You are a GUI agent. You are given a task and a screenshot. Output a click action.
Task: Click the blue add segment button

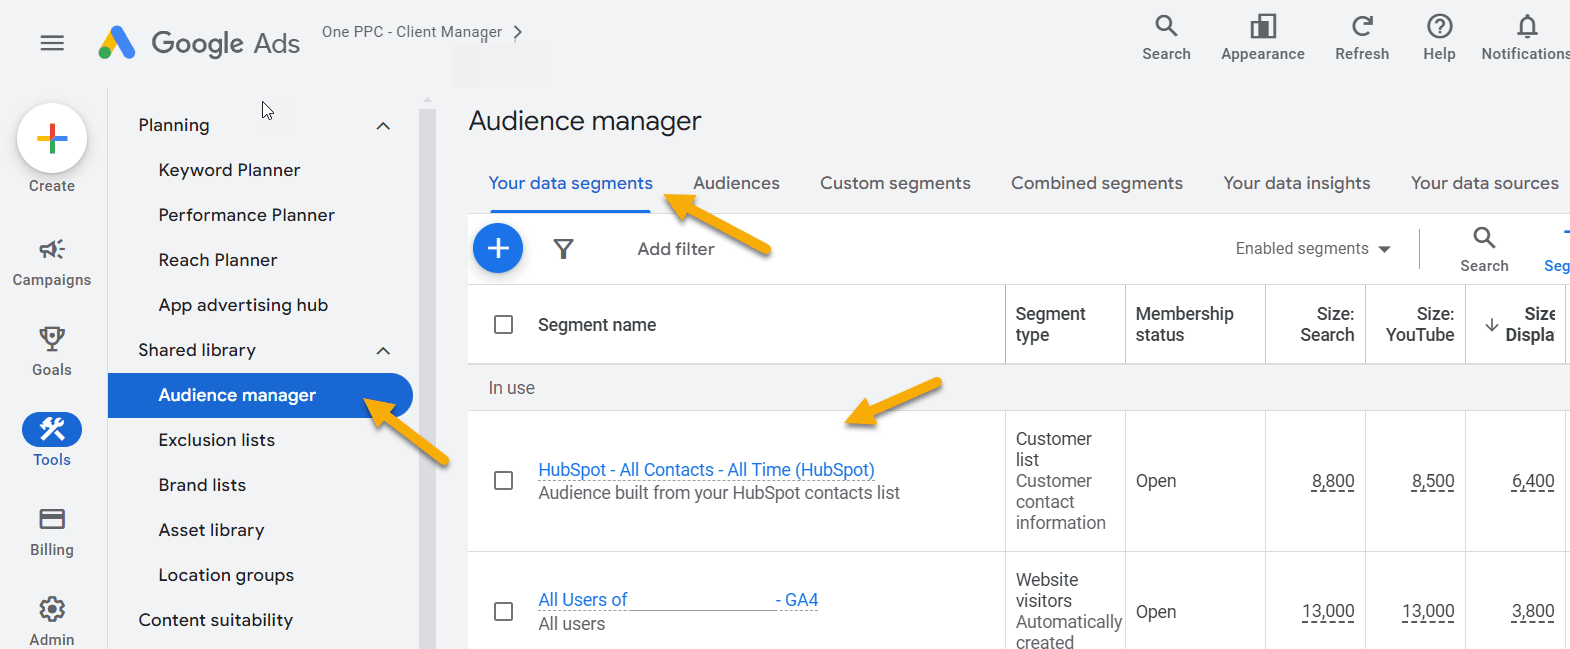(x=498, y=248)
